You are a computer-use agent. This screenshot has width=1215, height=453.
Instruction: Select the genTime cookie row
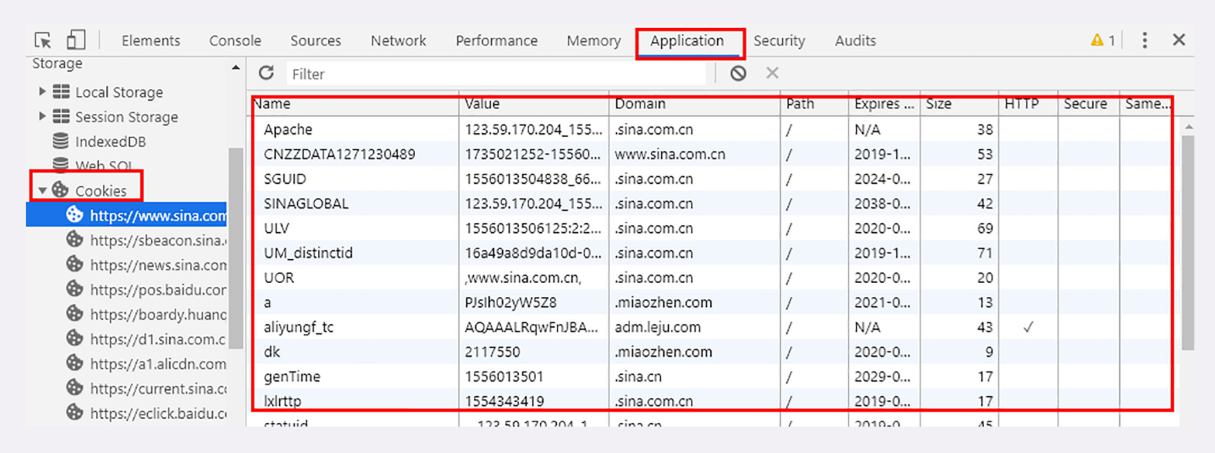coord(711,377)
